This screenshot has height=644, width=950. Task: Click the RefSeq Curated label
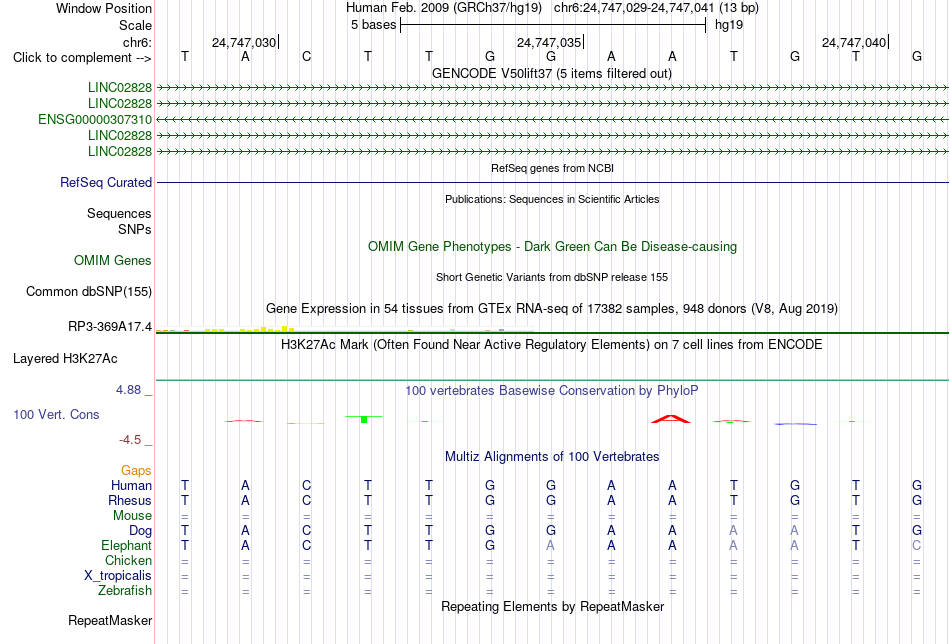[x=106, y=182]
